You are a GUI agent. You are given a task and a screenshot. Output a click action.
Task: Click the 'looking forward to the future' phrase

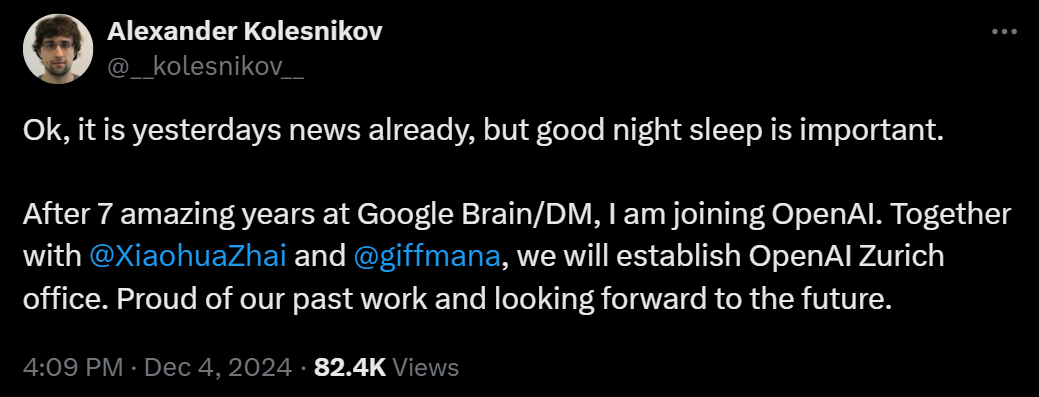click(663, 299)
